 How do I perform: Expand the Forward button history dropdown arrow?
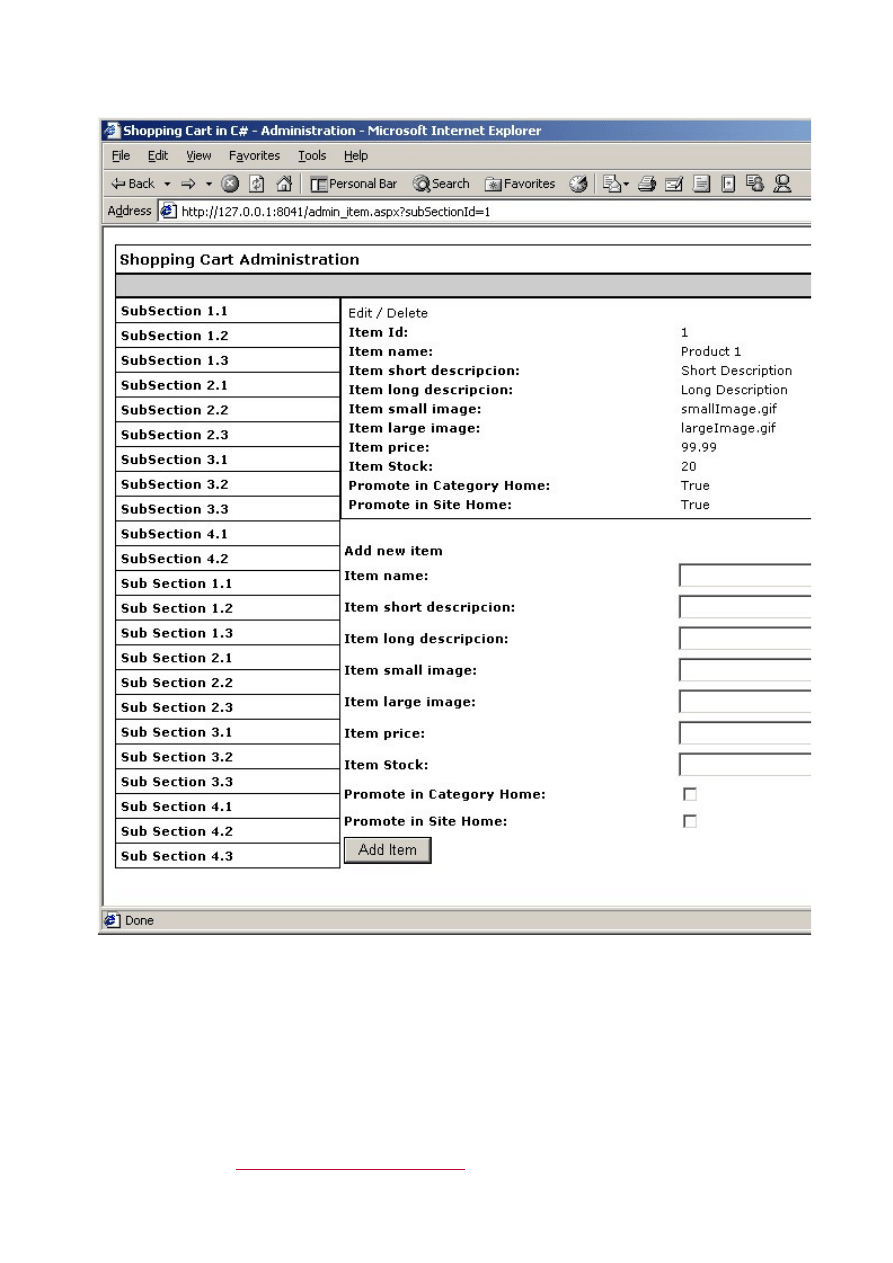pyautogui.click(x=209, y=184)
